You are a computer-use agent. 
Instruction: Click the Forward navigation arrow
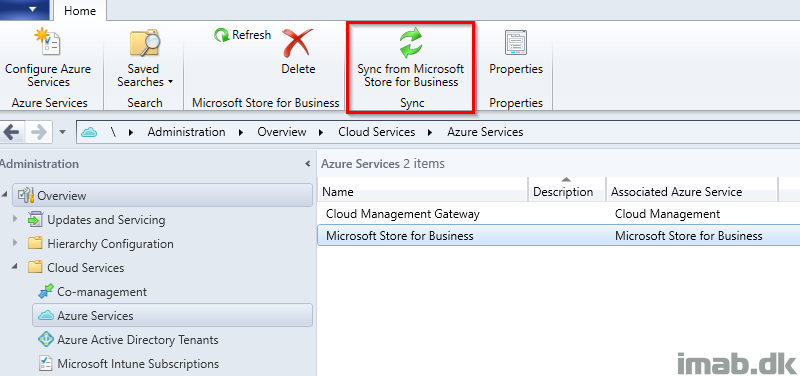click(39, 133)
